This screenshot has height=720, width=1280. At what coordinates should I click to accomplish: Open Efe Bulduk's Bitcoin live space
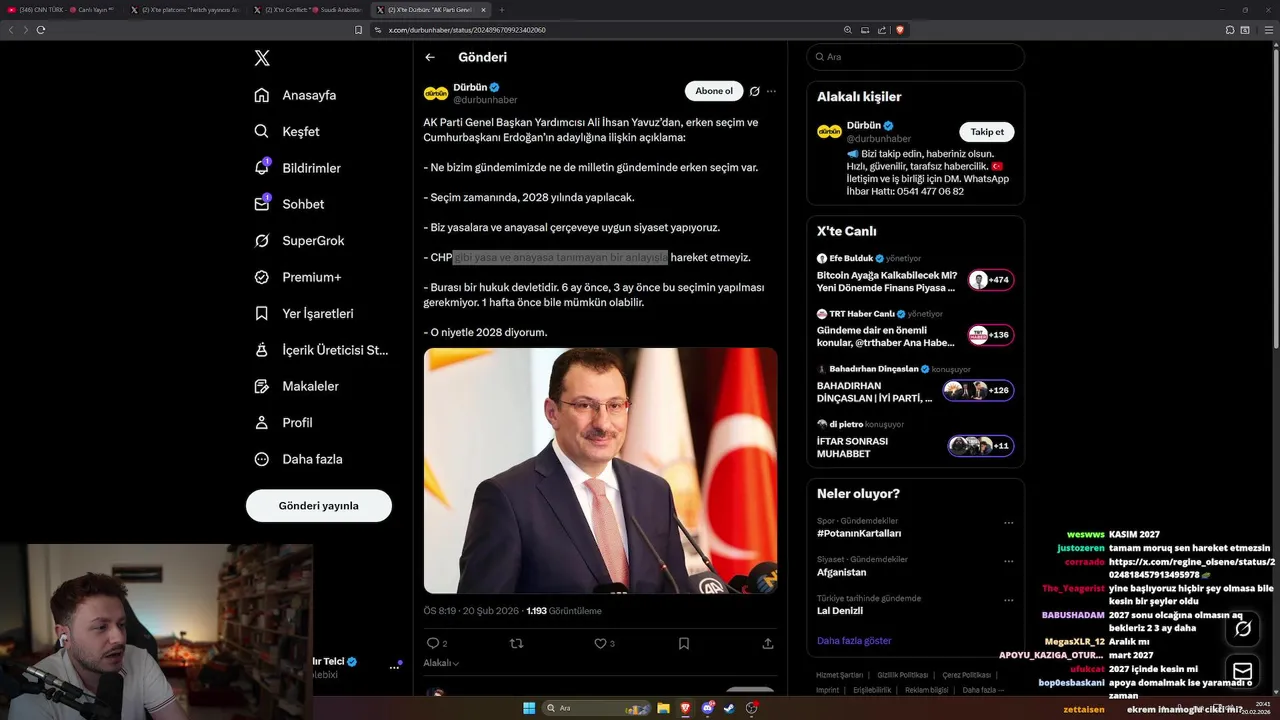[x=915, y=275]
